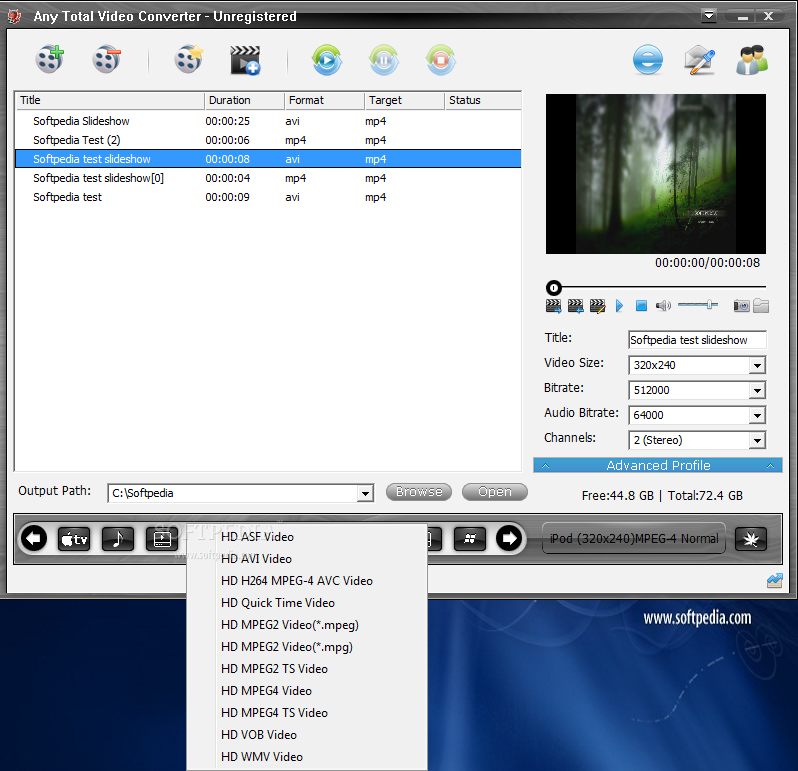This screenshot has width=798, height=771.
Task: Select the Windows profile category icon
Action: coord(470,539)
